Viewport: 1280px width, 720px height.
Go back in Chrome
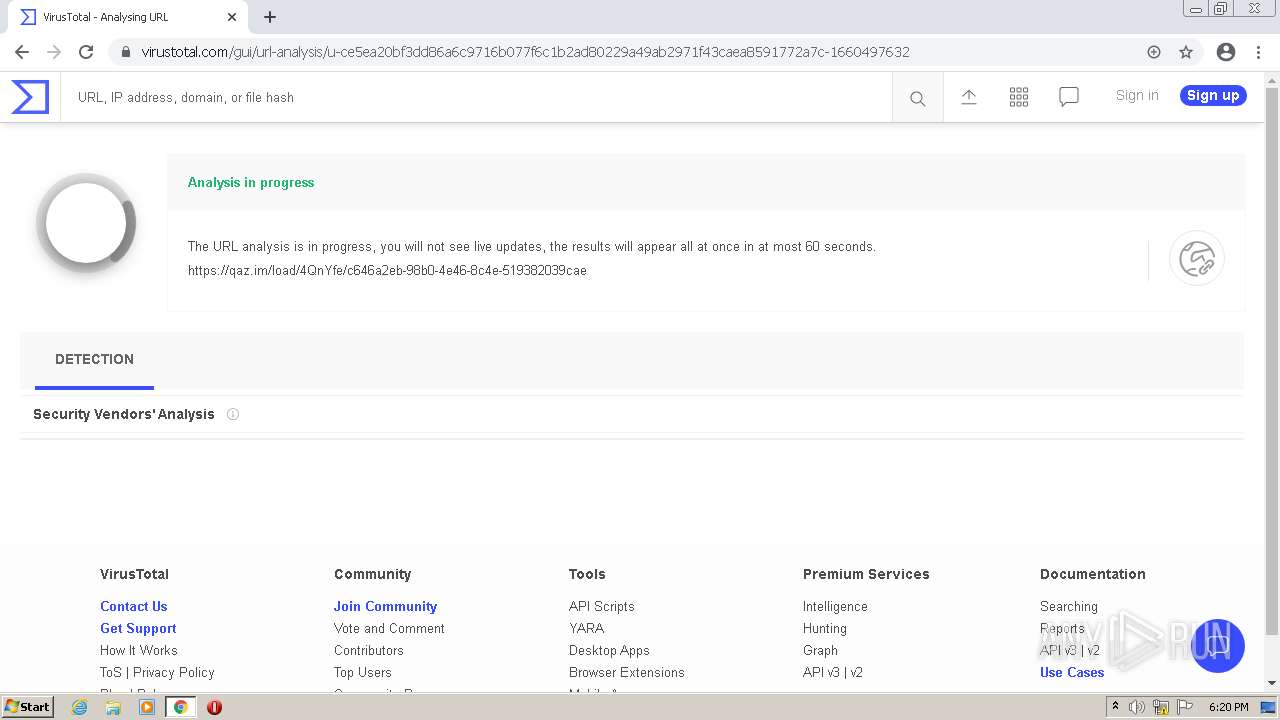(22, 52)
